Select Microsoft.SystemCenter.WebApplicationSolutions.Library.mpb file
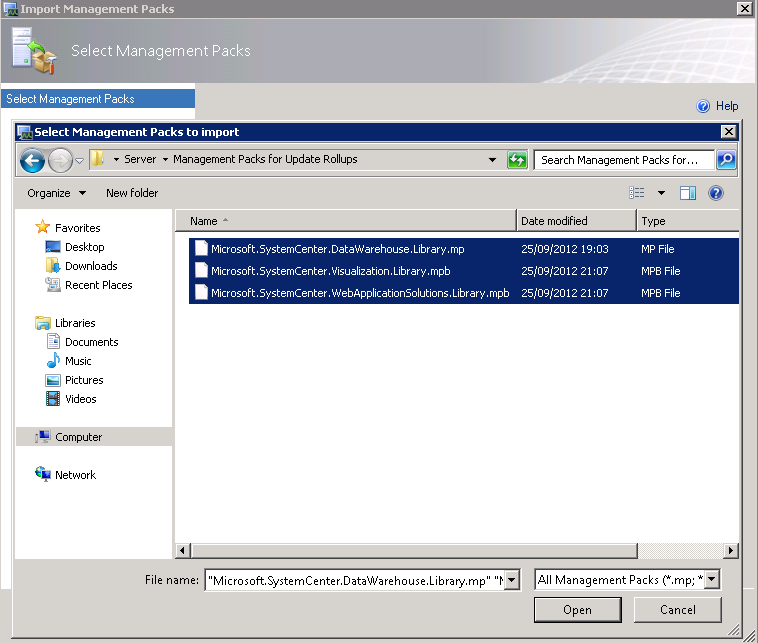The width and height of the screenshot is (758, 643). (360, 293)
